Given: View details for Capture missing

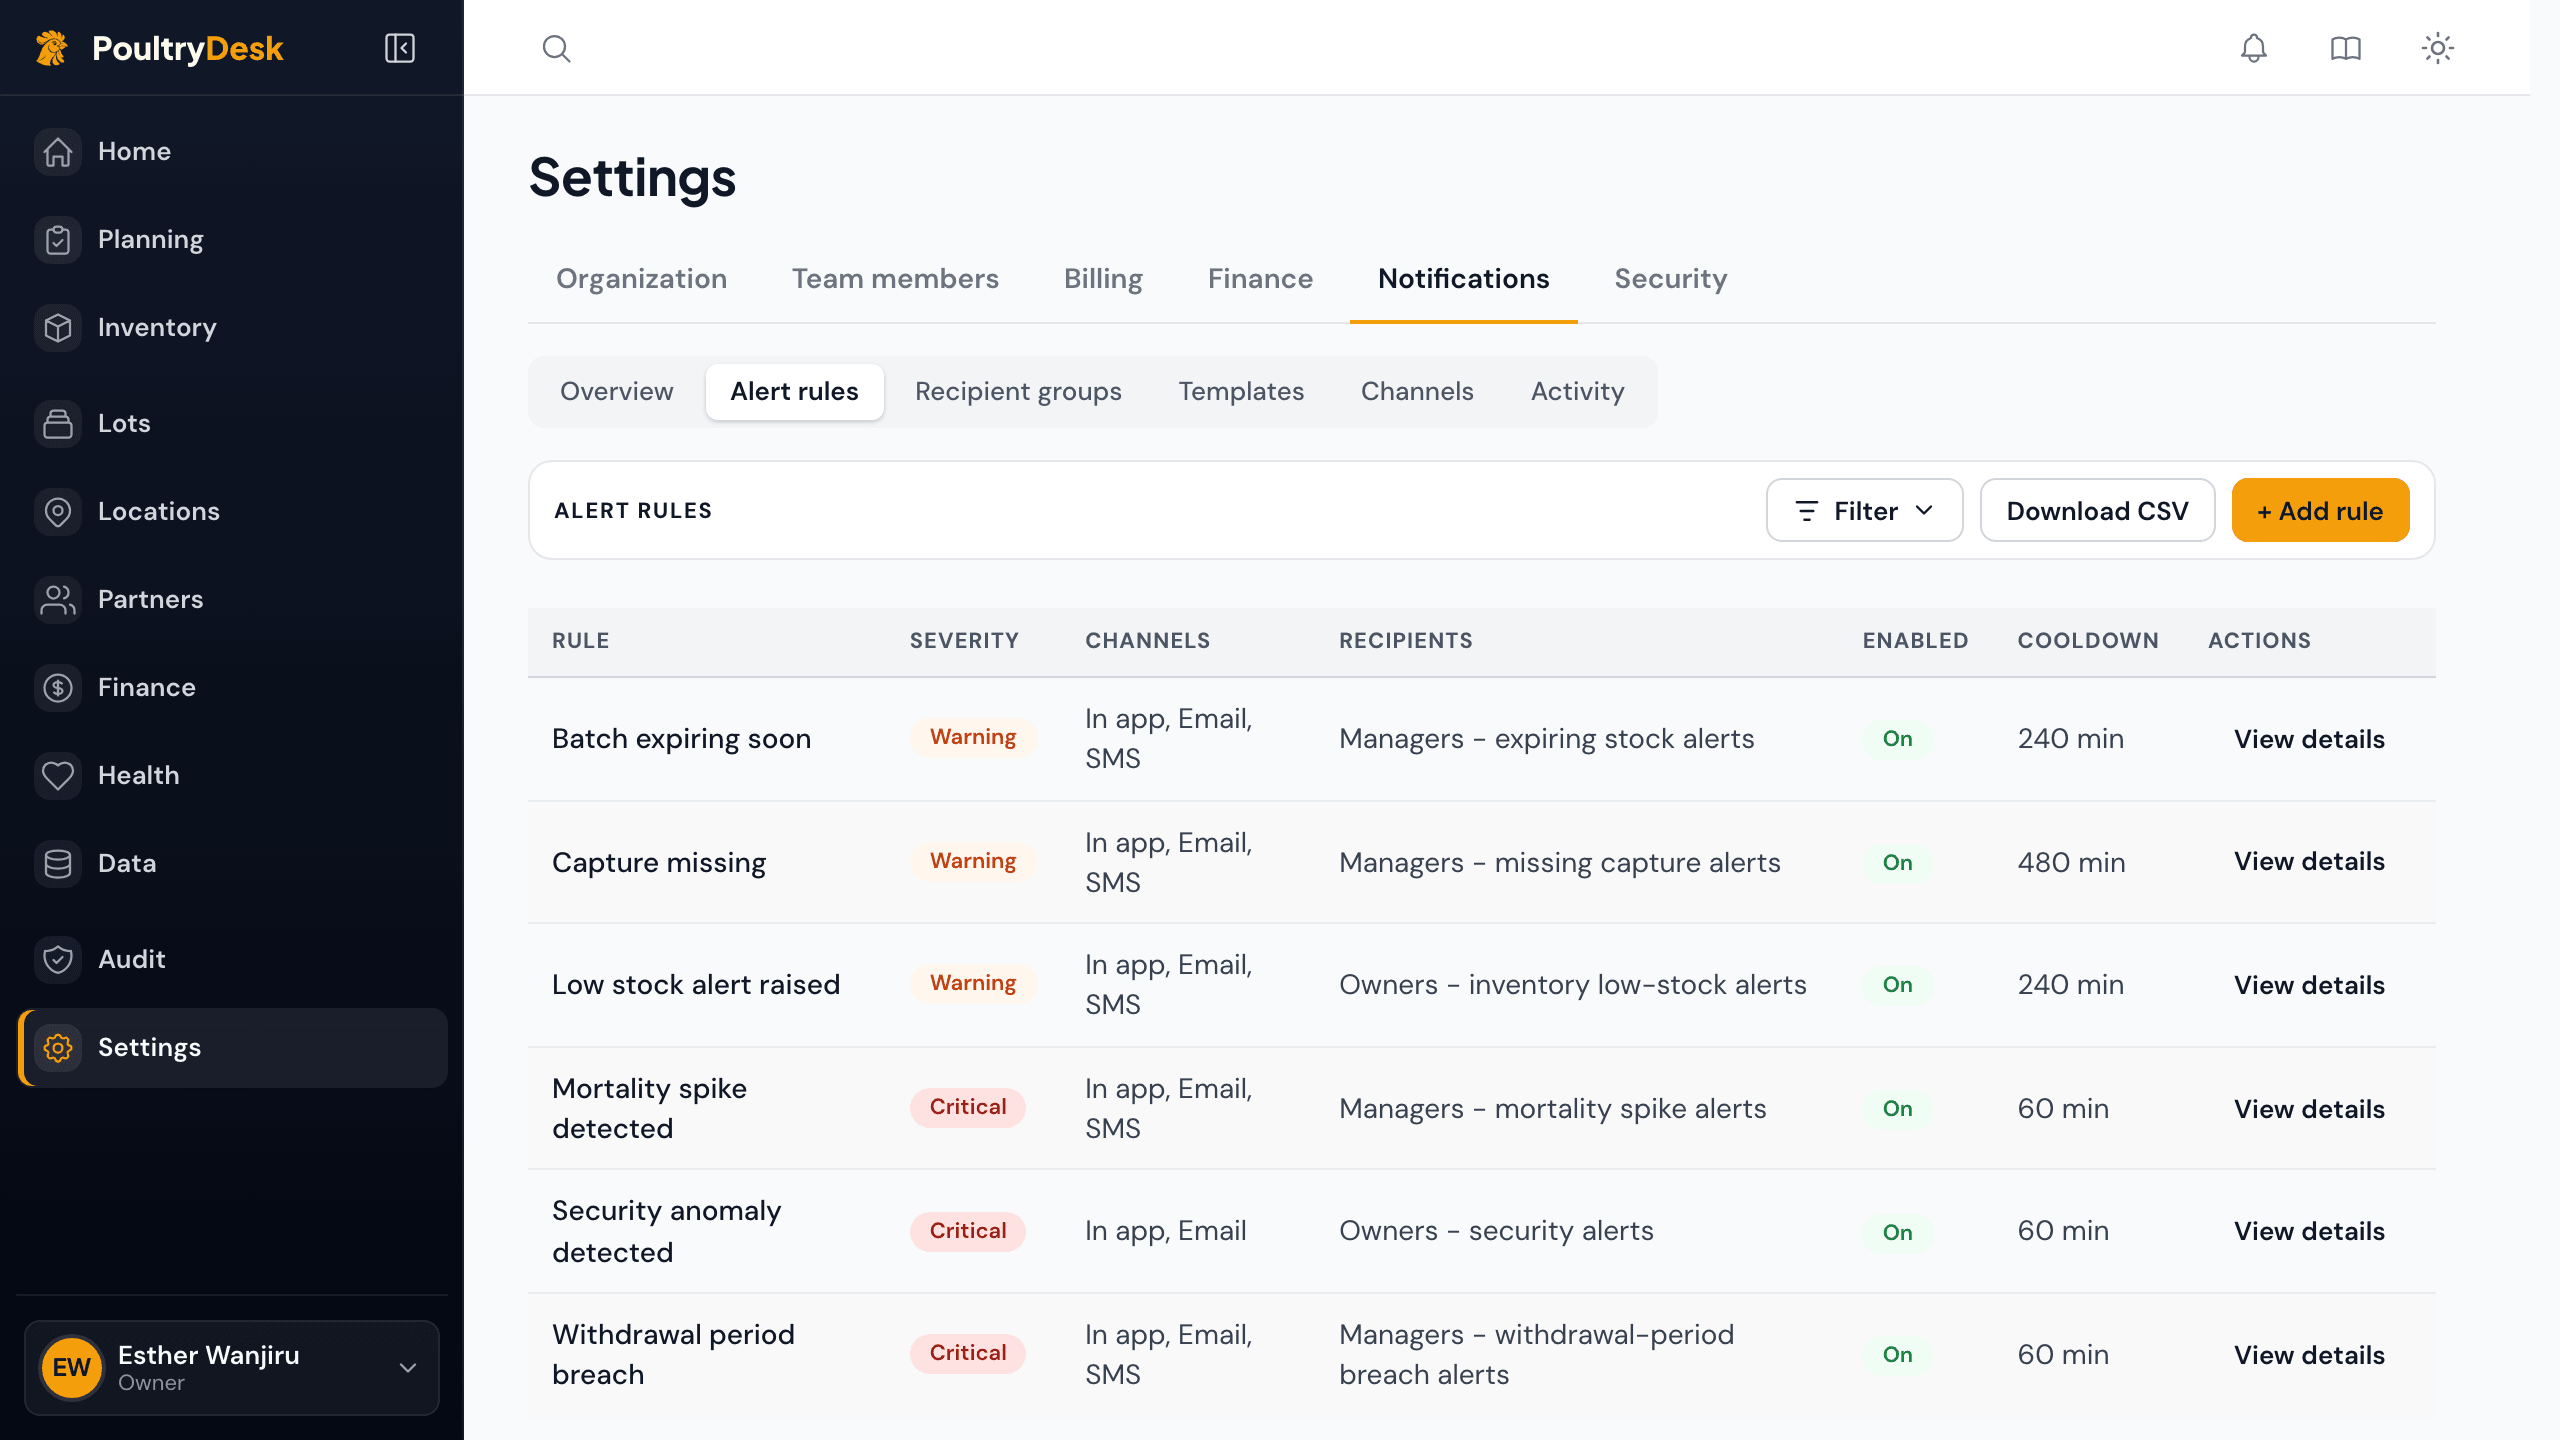Looking at the screenshot, I should click(x=2309, y=862).
